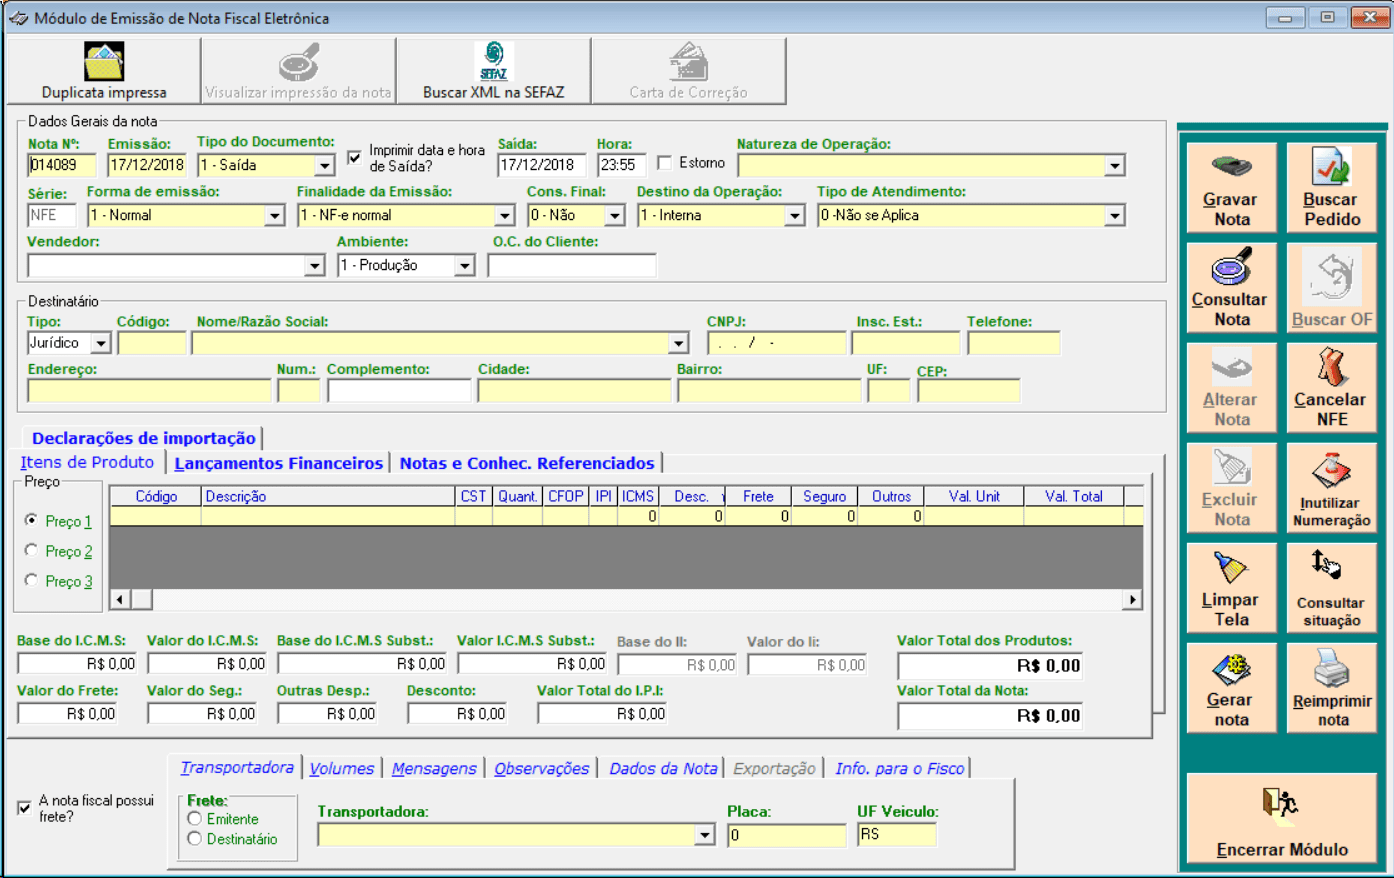Click Reimprimir nota printer icon
This screenshot has height=878, width=1394.
click(x=1331, y=669)
